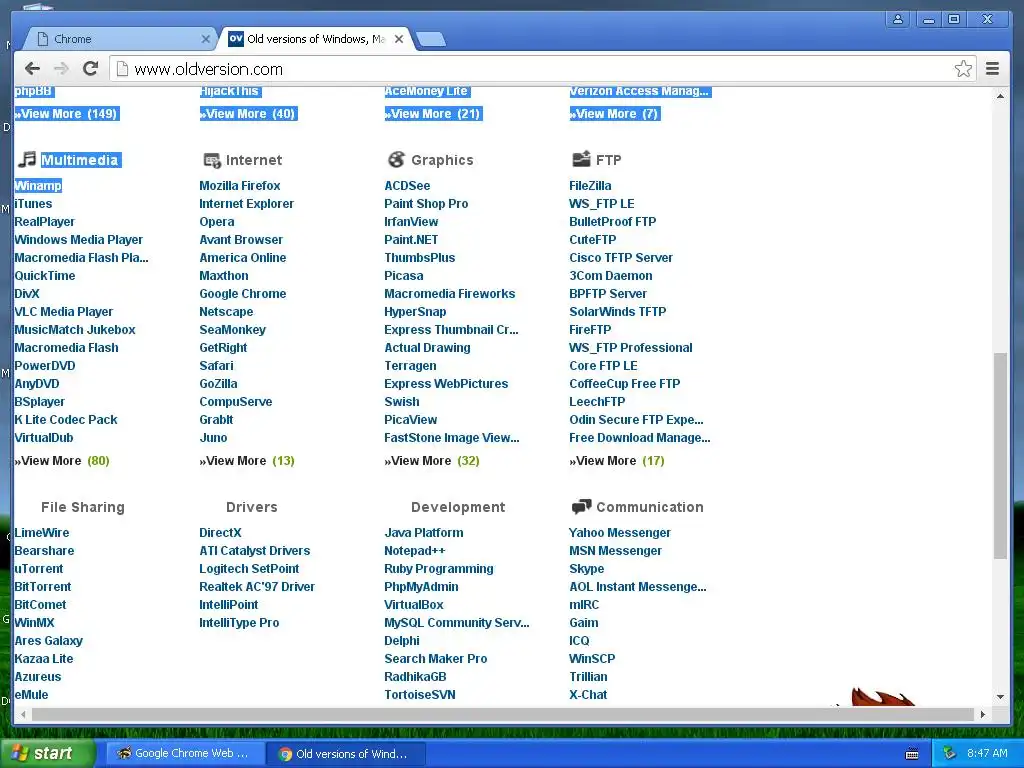Click the vertical scrollbar thumb
Screen dimensions: 1024x768
[x=1000, y=455]
